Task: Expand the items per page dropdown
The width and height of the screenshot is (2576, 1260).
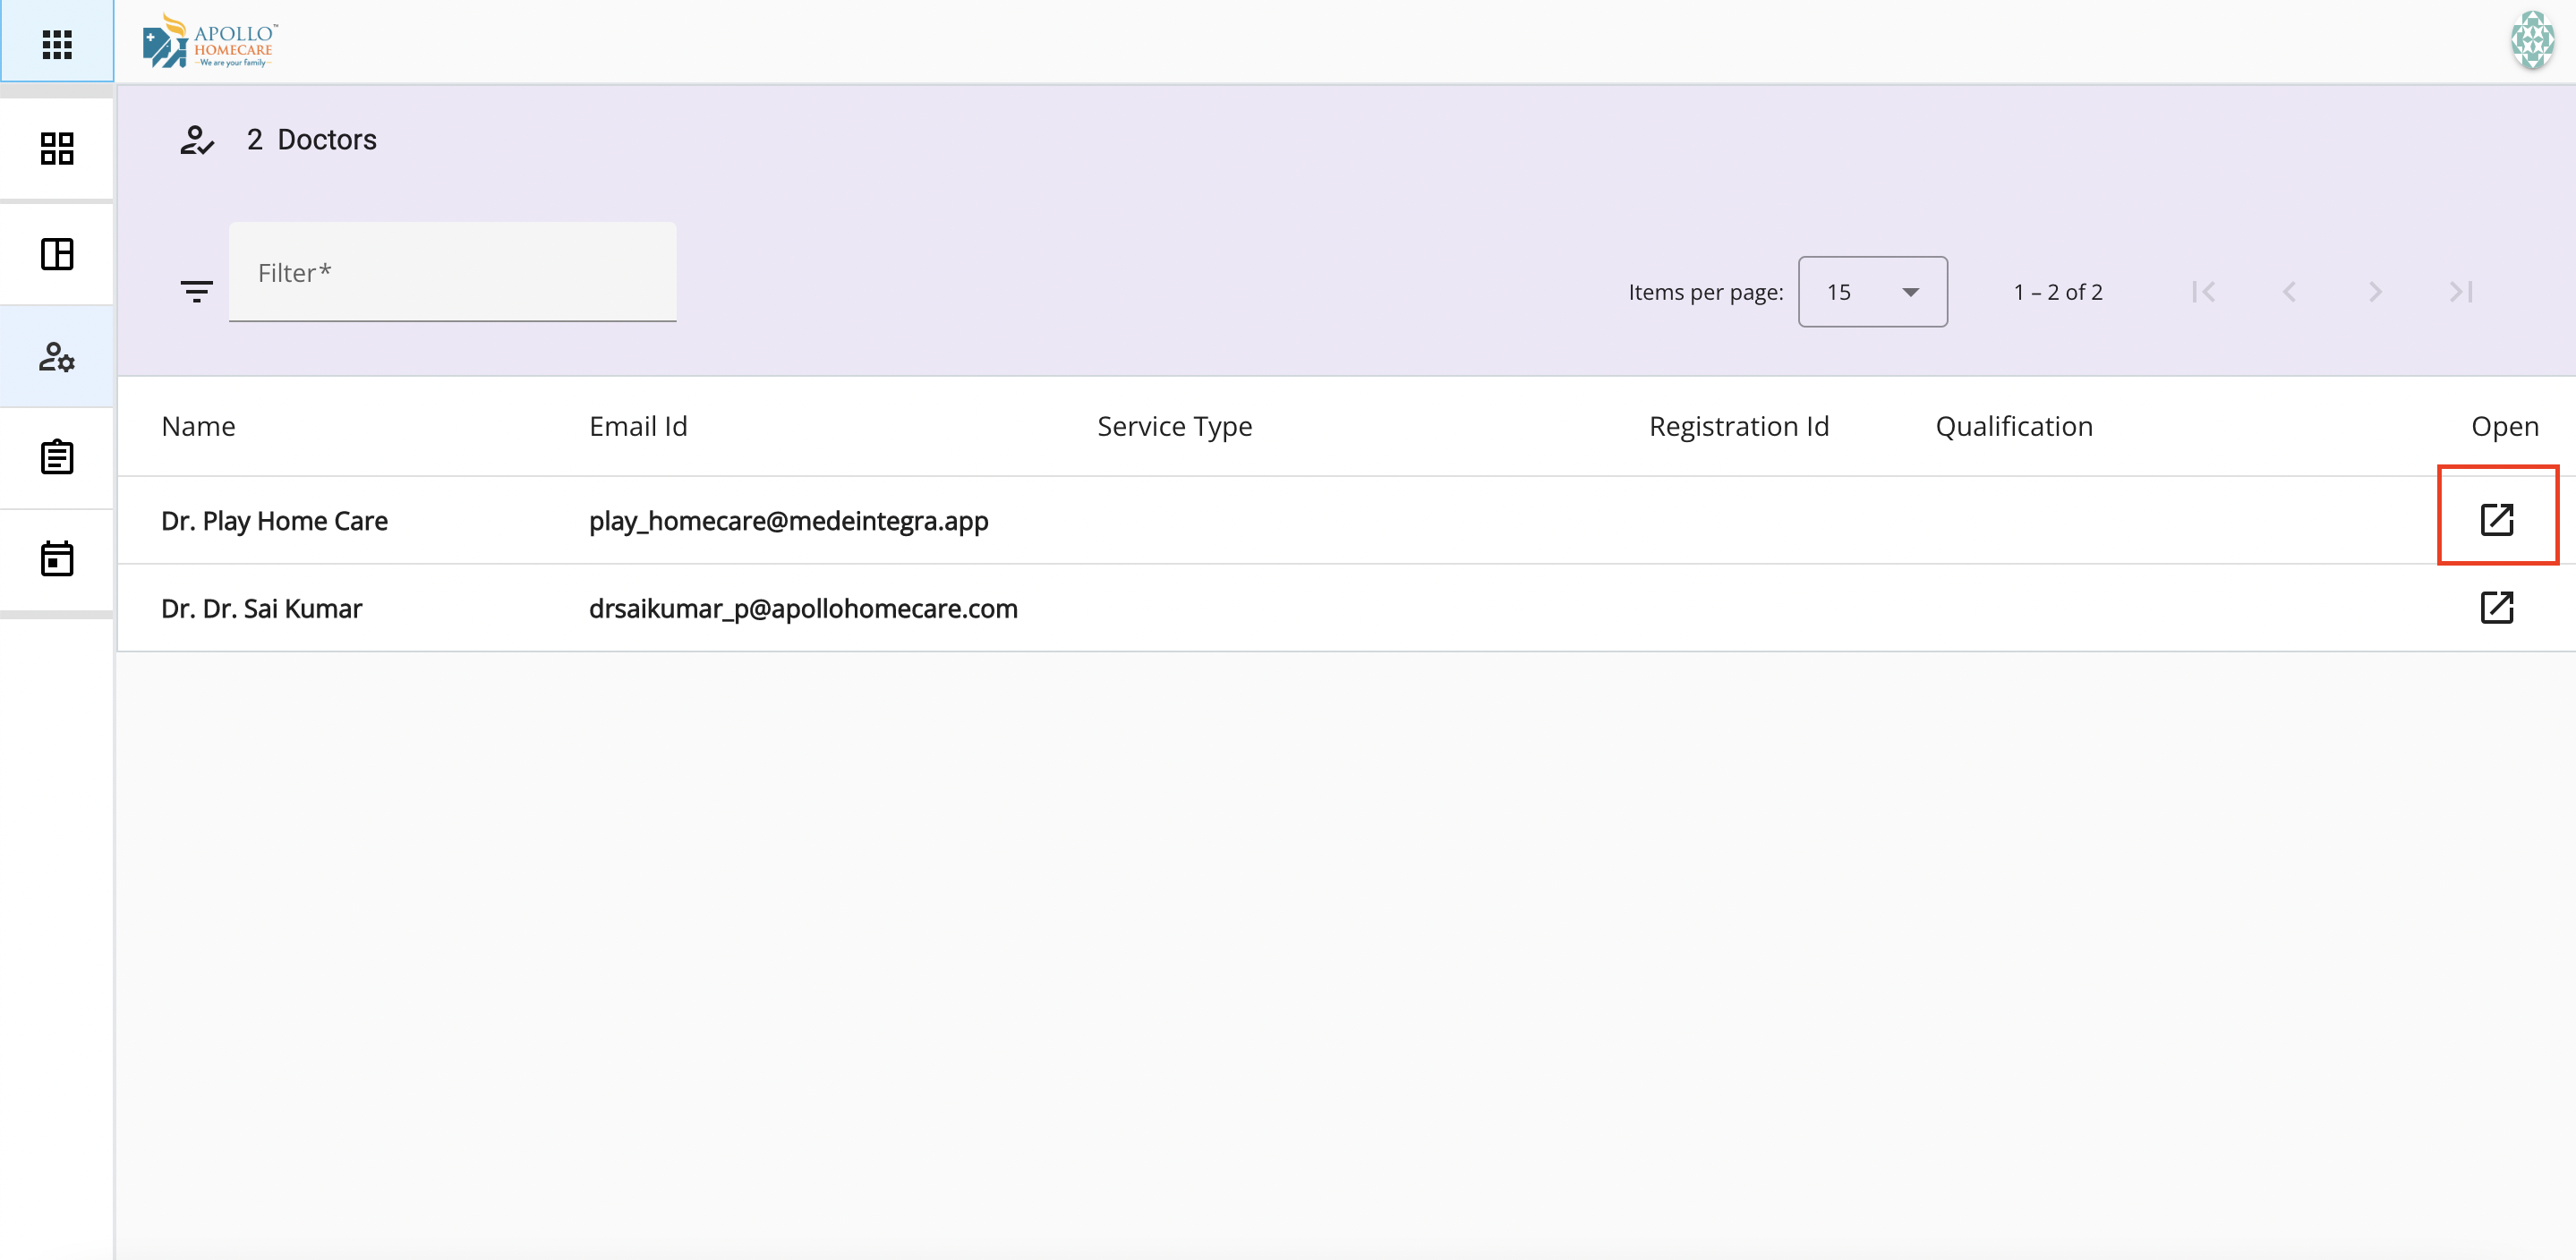Action: tap(1871, 292)
